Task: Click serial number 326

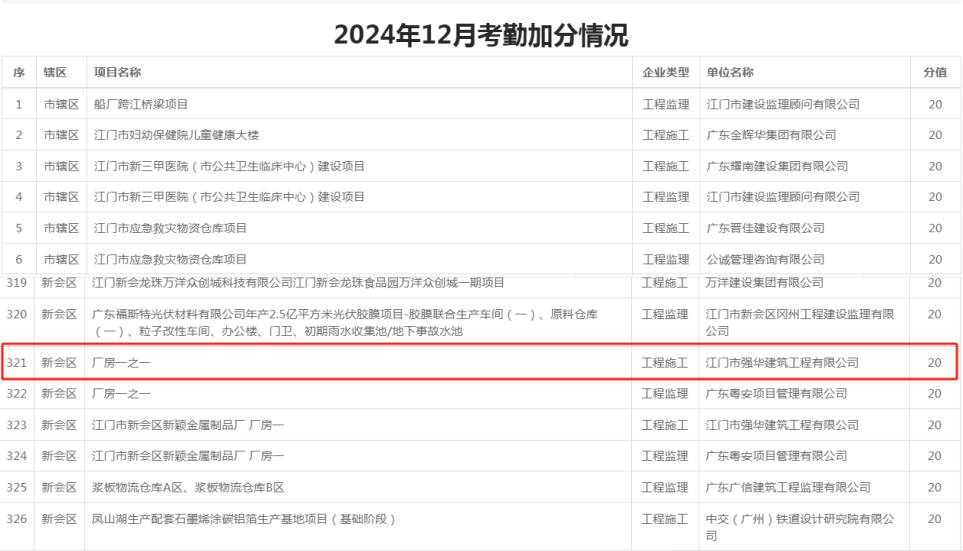Action: coord(17,519)
